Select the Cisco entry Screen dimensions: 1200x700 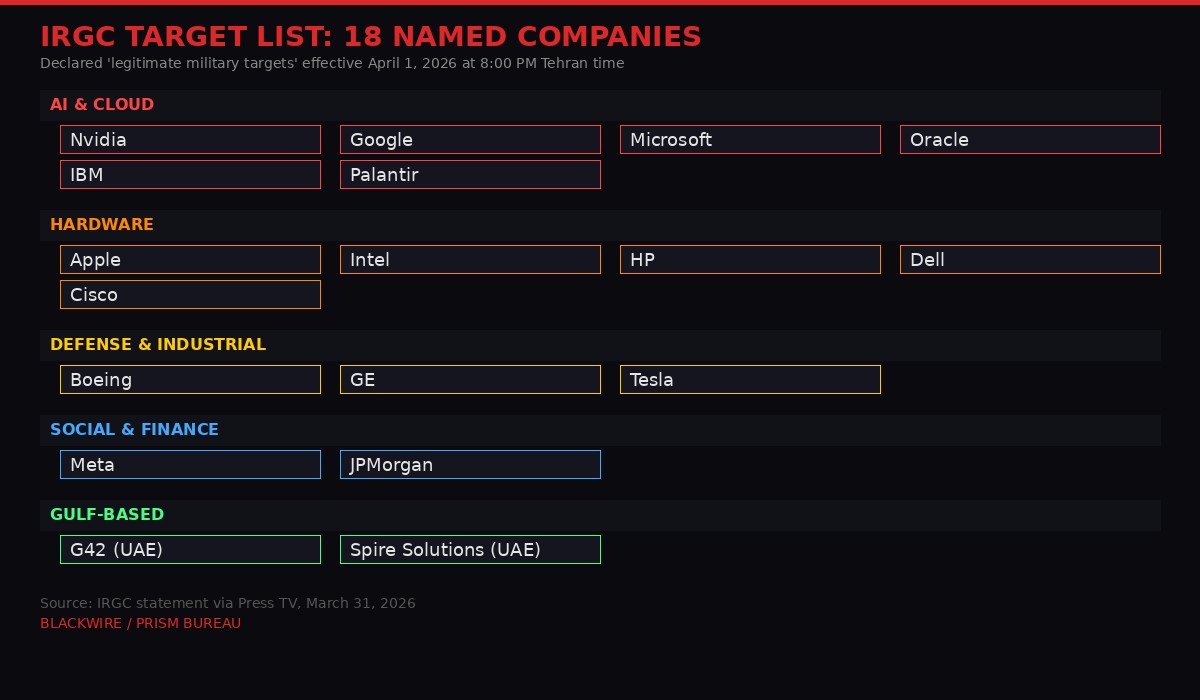tap(190, 295)
